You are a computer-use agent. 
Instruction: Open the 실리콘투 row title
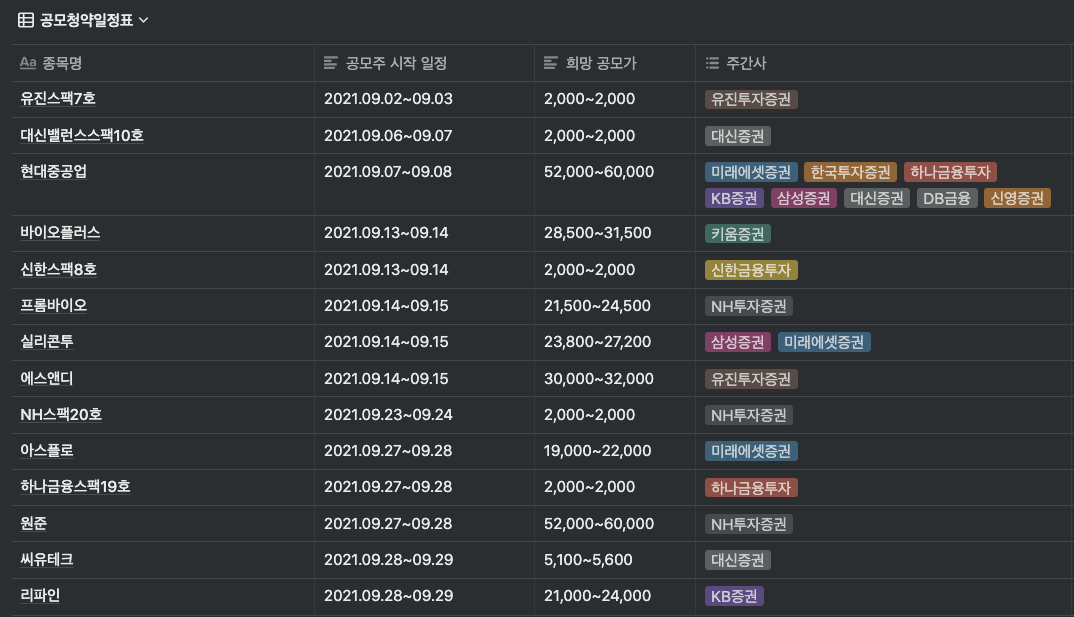(47, 341)
